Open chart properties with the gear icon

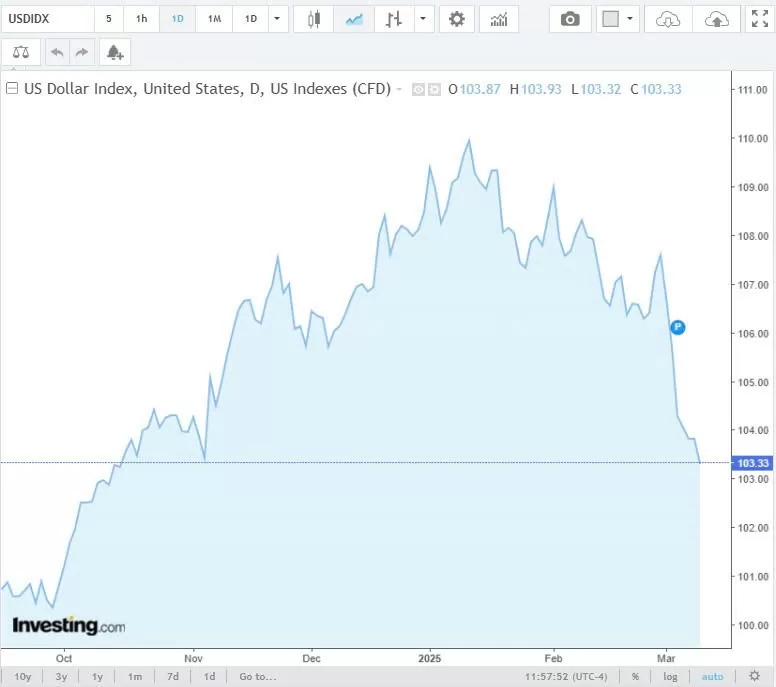[457, 19]
